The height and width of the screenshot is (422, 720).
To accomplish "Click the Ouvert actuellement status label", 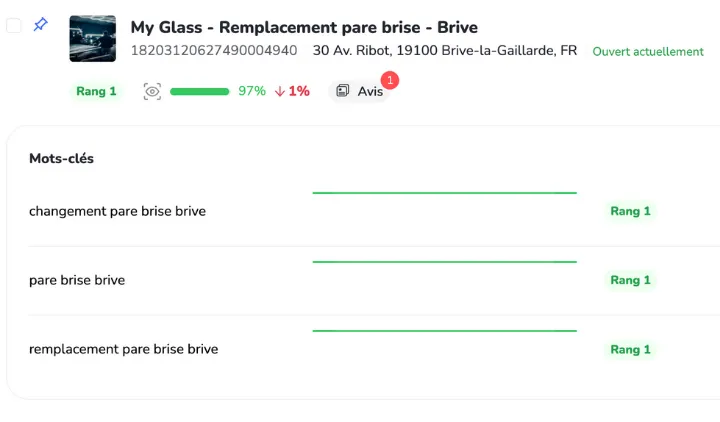I will [x=648, y=51].
